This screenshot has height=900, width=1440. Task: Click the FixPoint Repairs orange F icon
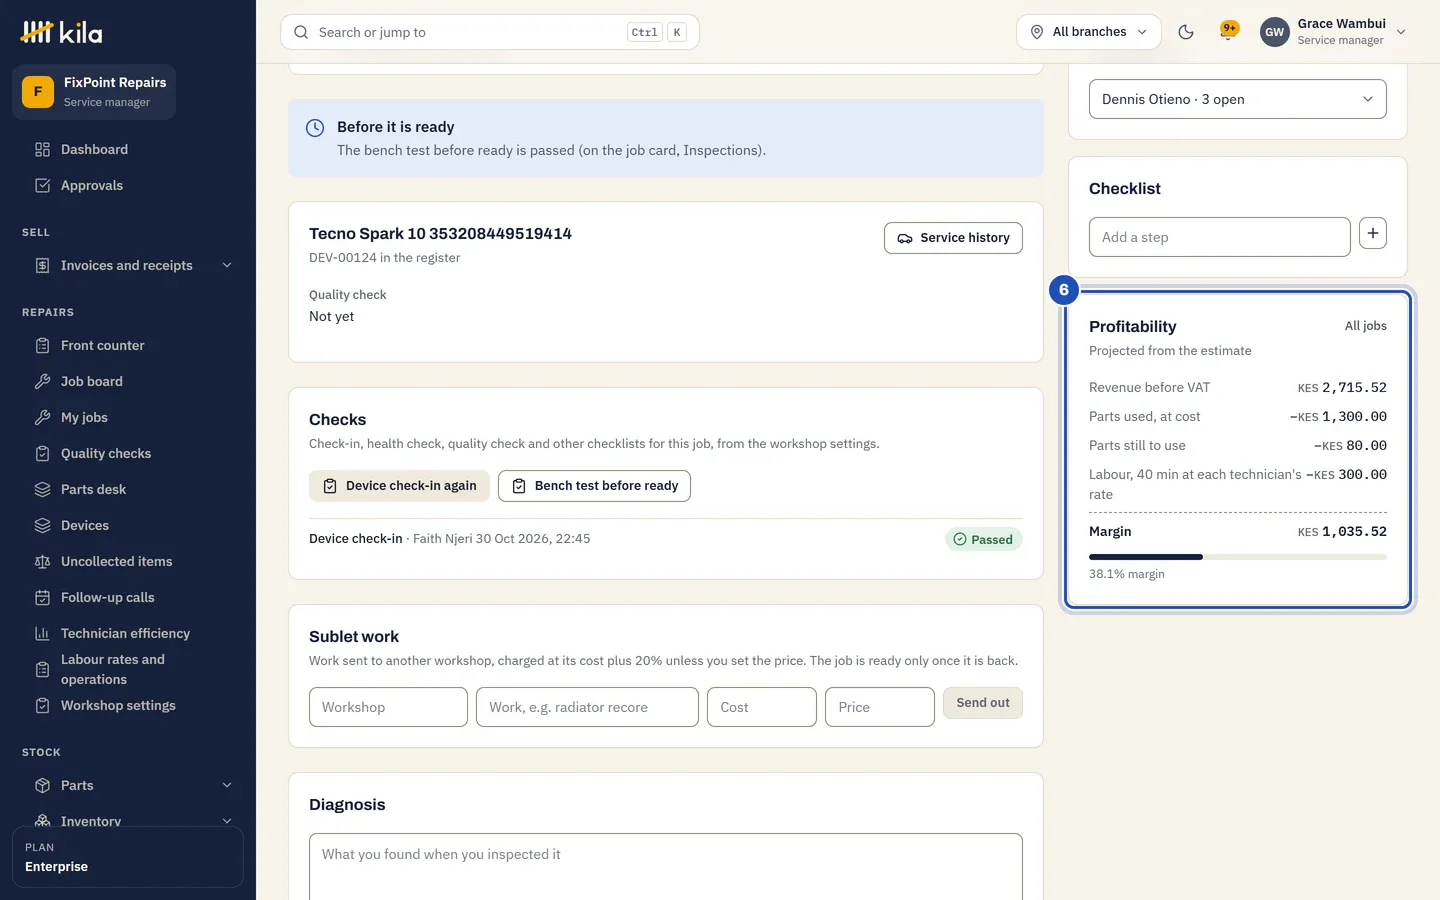click(x=38, y=92)
